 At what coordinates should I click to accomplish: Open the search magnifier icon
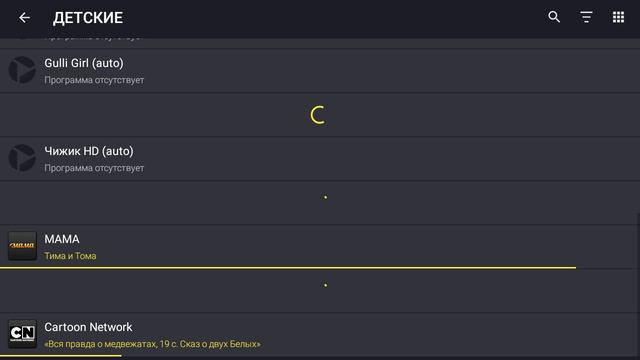pyautogui.click(x=554, y=17)
